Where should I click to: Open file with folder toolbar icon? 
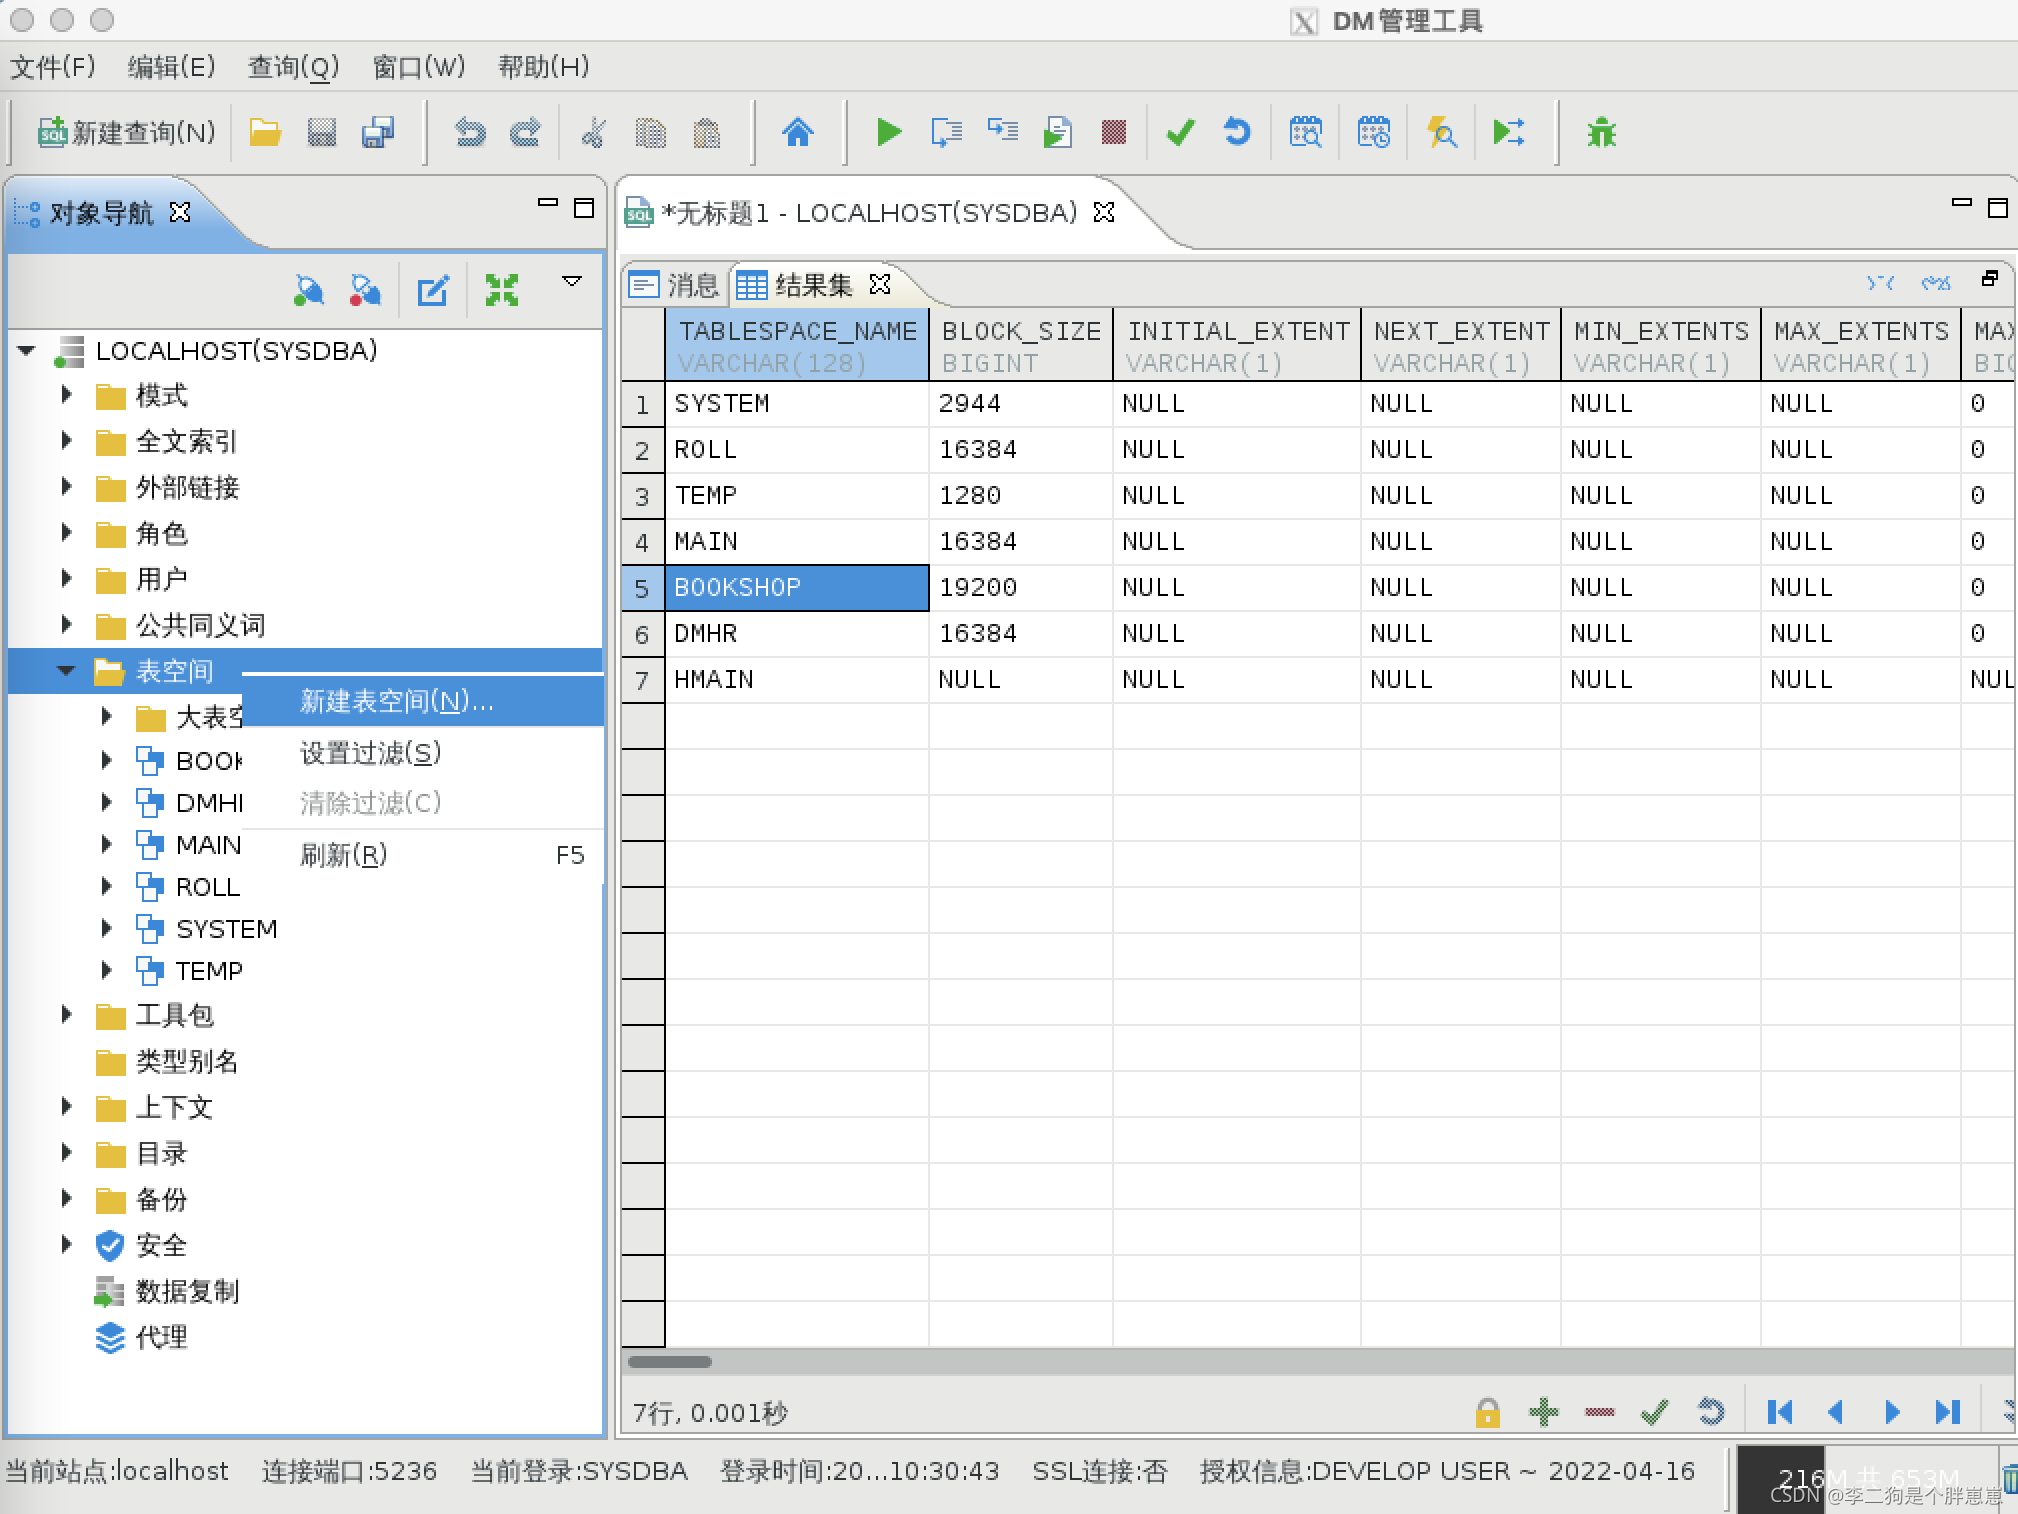pos(265,132)
